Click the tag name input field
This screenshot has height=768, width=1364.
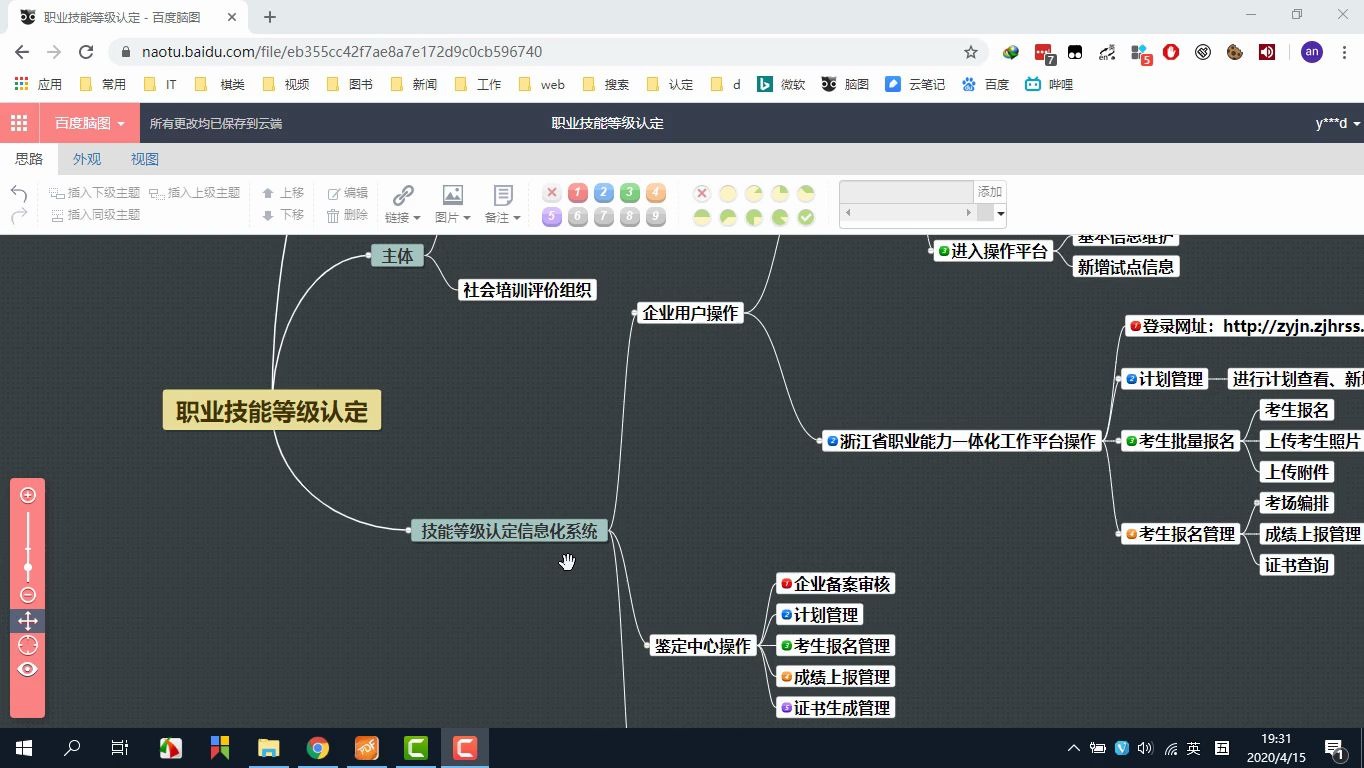906,192
